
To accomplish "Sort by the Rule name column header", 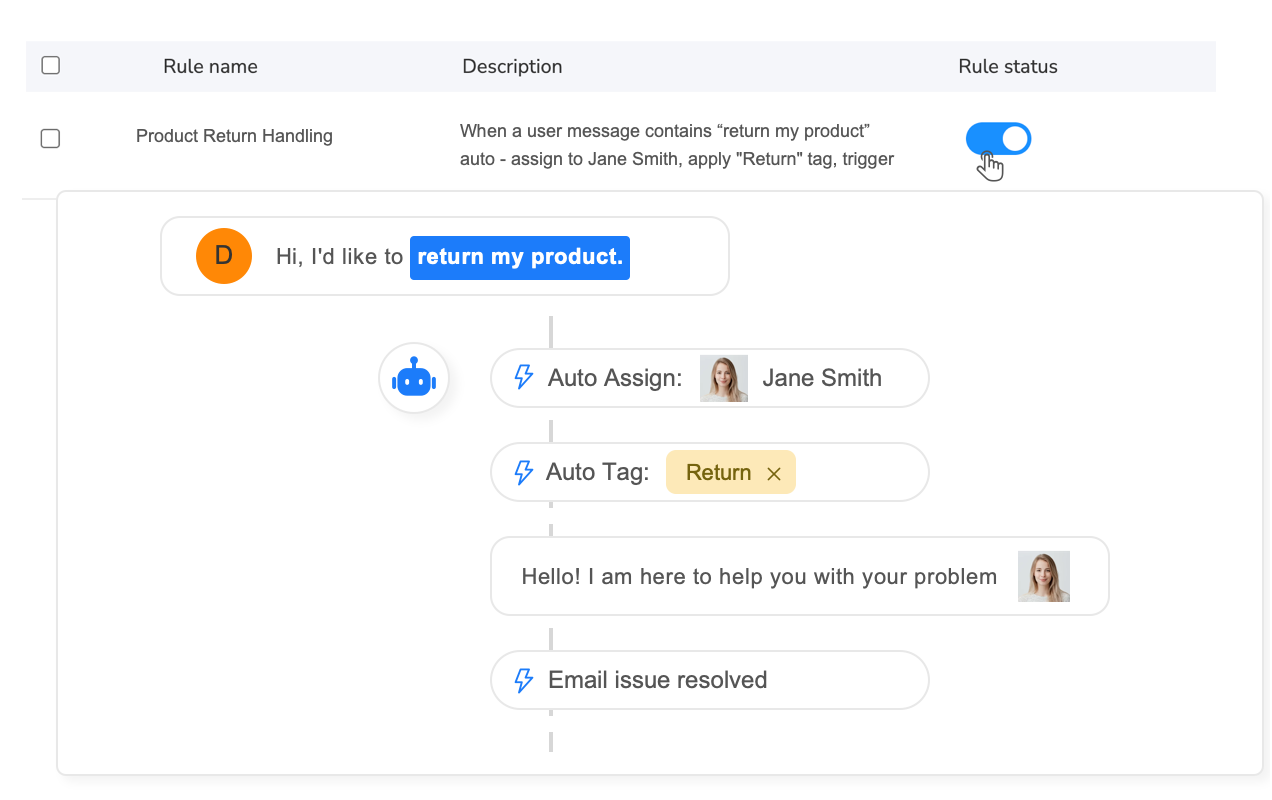I will (x=210, y=66).
